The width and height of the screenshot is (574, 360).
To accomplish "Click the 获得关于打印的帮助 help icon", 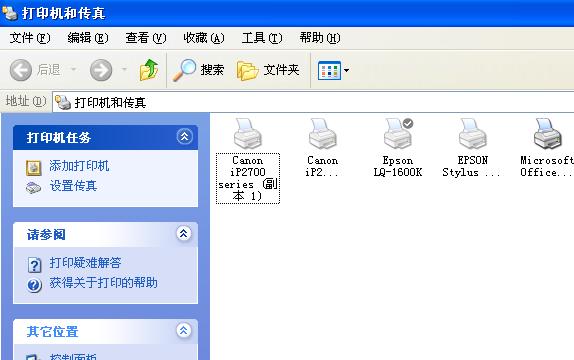I will coord(34,285).
